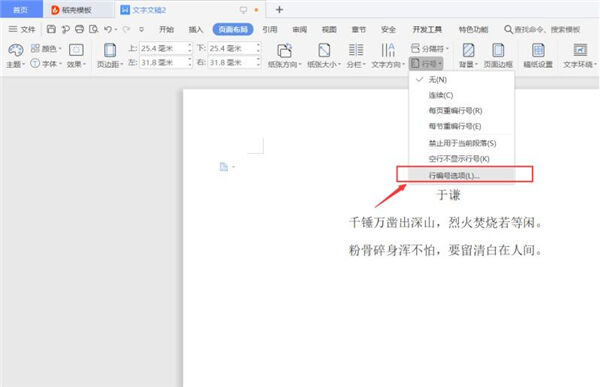This screenshot has height=387, width=600.
Task: Click the print icon in quick toolbar
Action: 79,29
